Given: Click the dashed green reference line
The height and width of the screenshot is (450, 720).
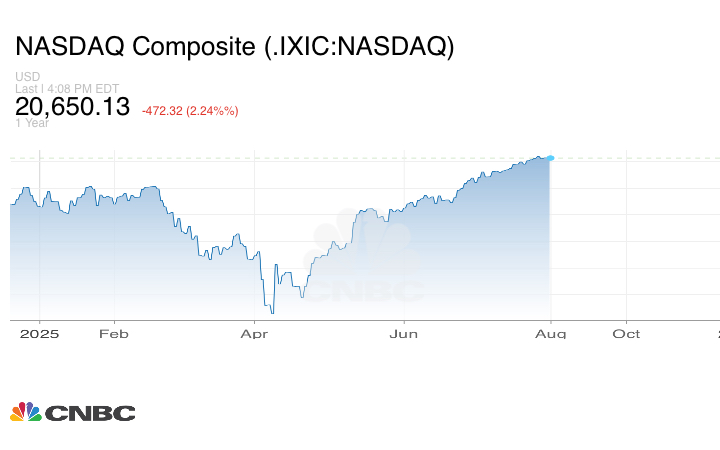Looking at the screenshot, I should (x=640, y=158).
